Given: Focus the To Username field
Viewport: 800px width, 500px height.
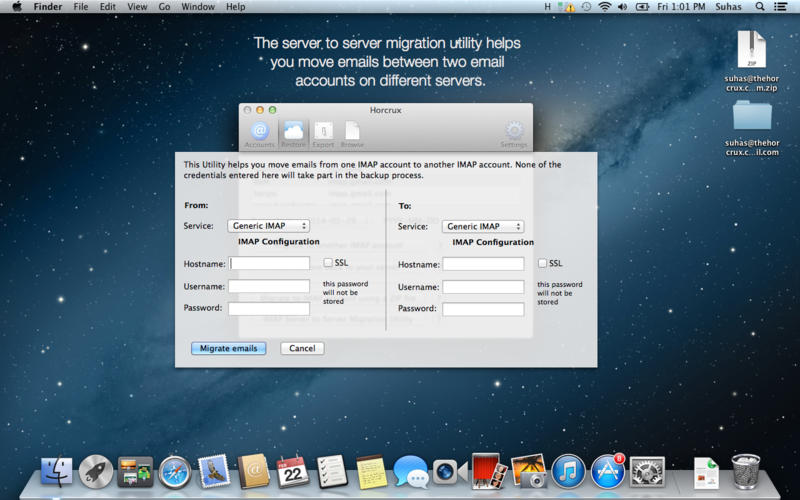Looking at the screenshot, I should coord(483,287).
